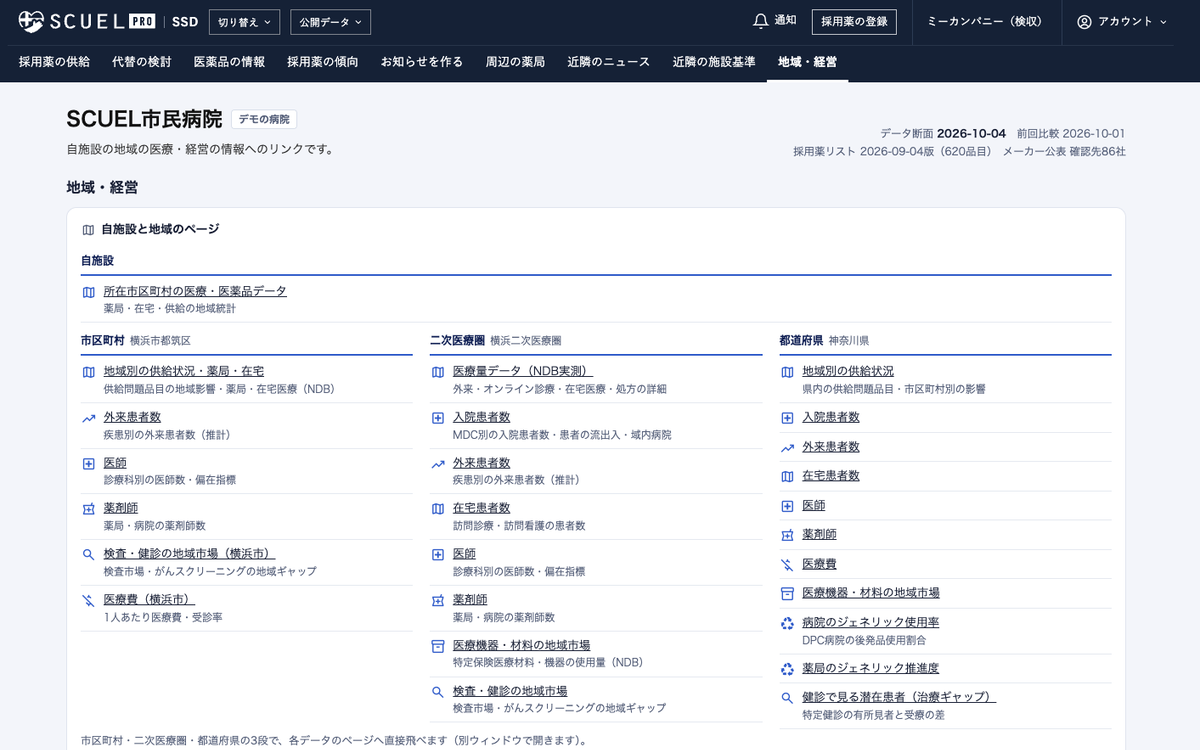Click the 通知 button label

click(x=786, y=21)
